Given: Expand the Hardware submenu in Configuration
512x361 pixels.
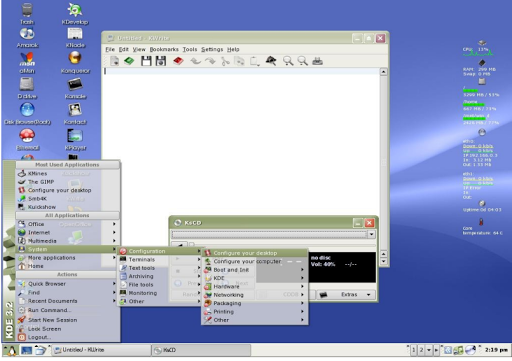Looking at the screenshot, I should (255, 286).
